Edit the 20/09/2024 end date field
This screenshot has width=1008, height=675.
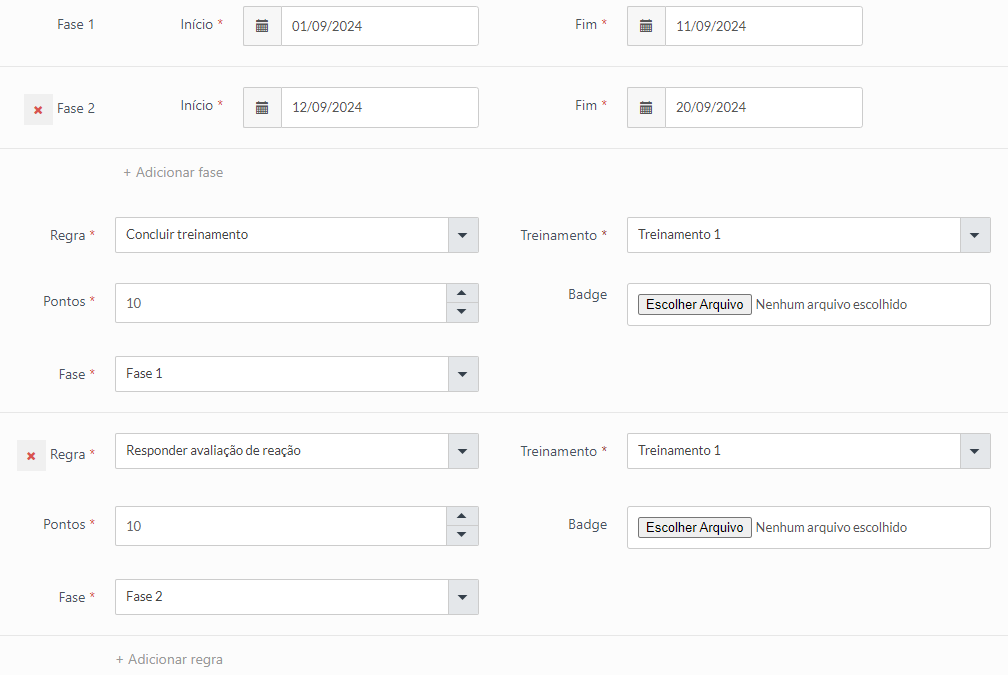(762, 107)
